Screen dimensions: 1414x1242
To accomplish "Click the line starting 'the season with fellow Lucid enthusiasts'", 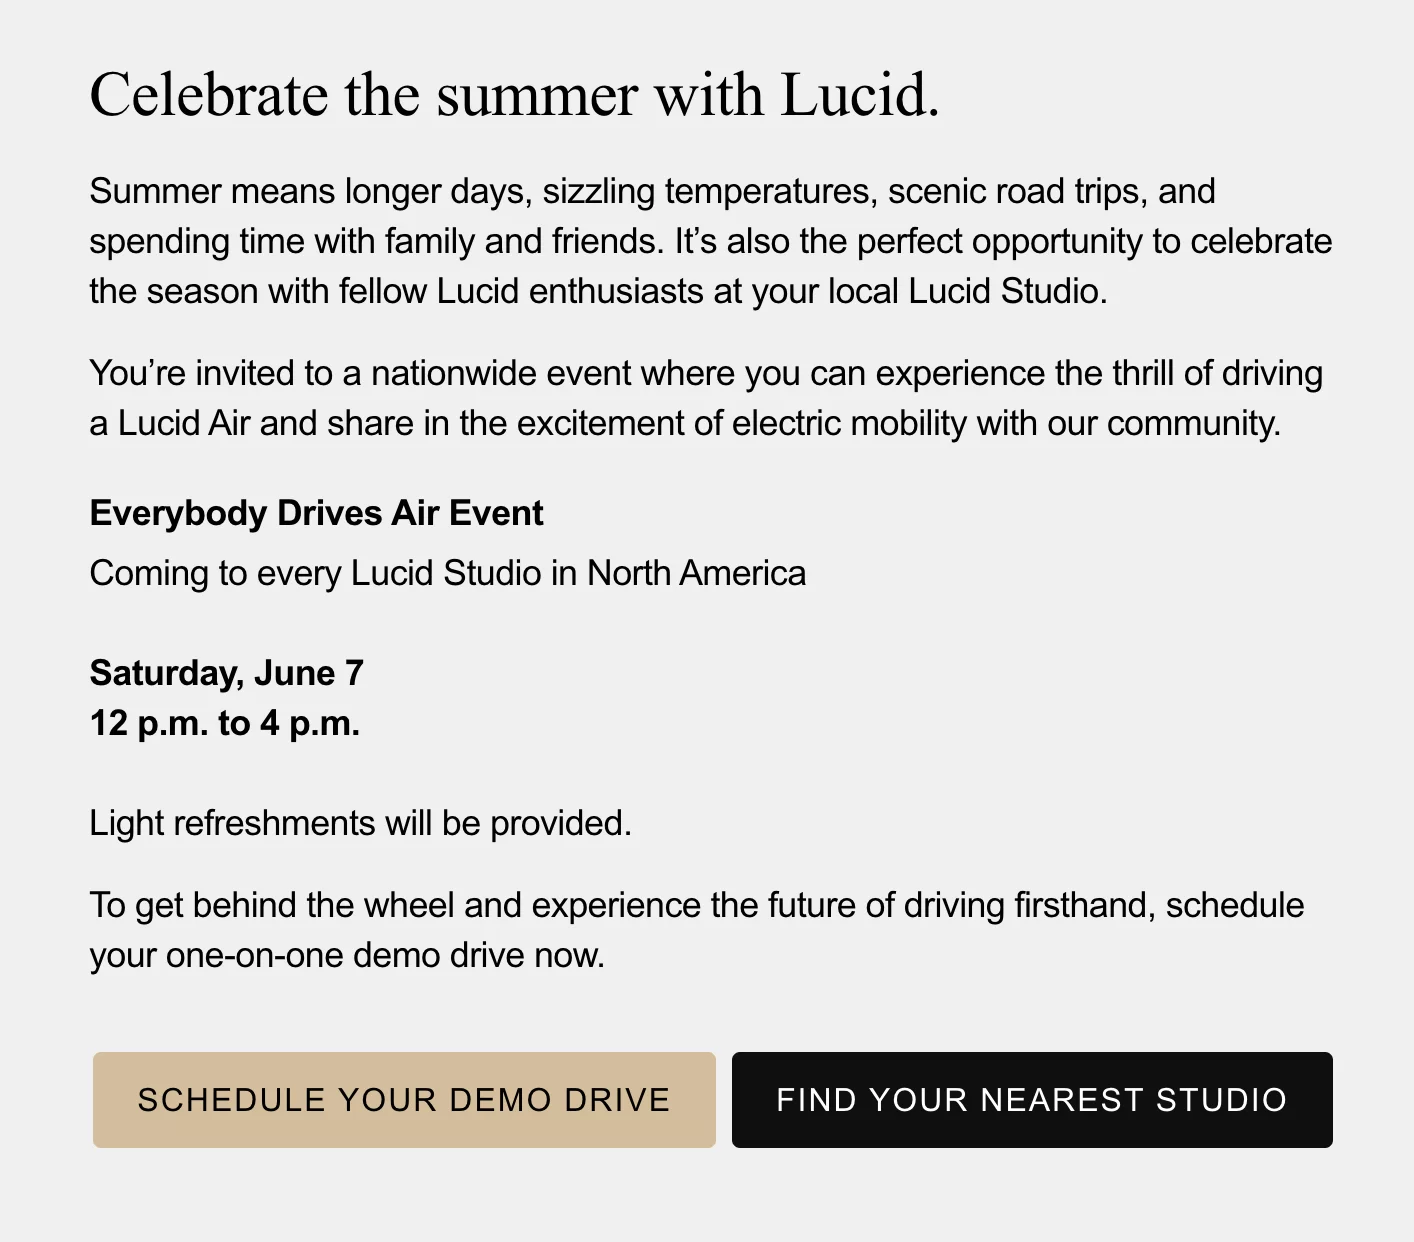I will coord(599,291).
